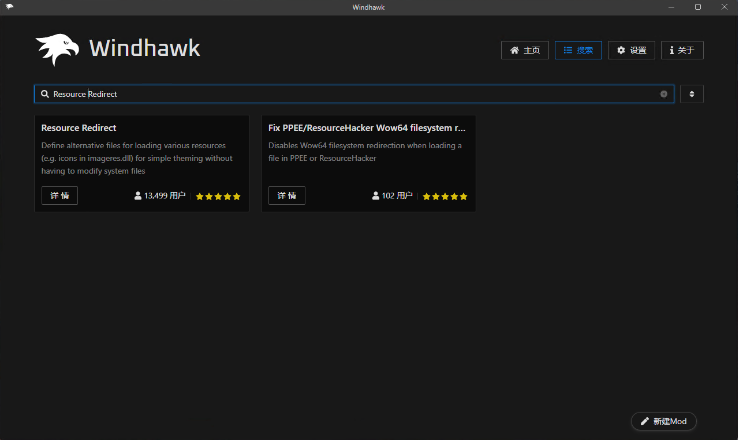Screen dimensions: 738x440
Task: Open details for Resource Redirect mod
Action: click(60, 195)
